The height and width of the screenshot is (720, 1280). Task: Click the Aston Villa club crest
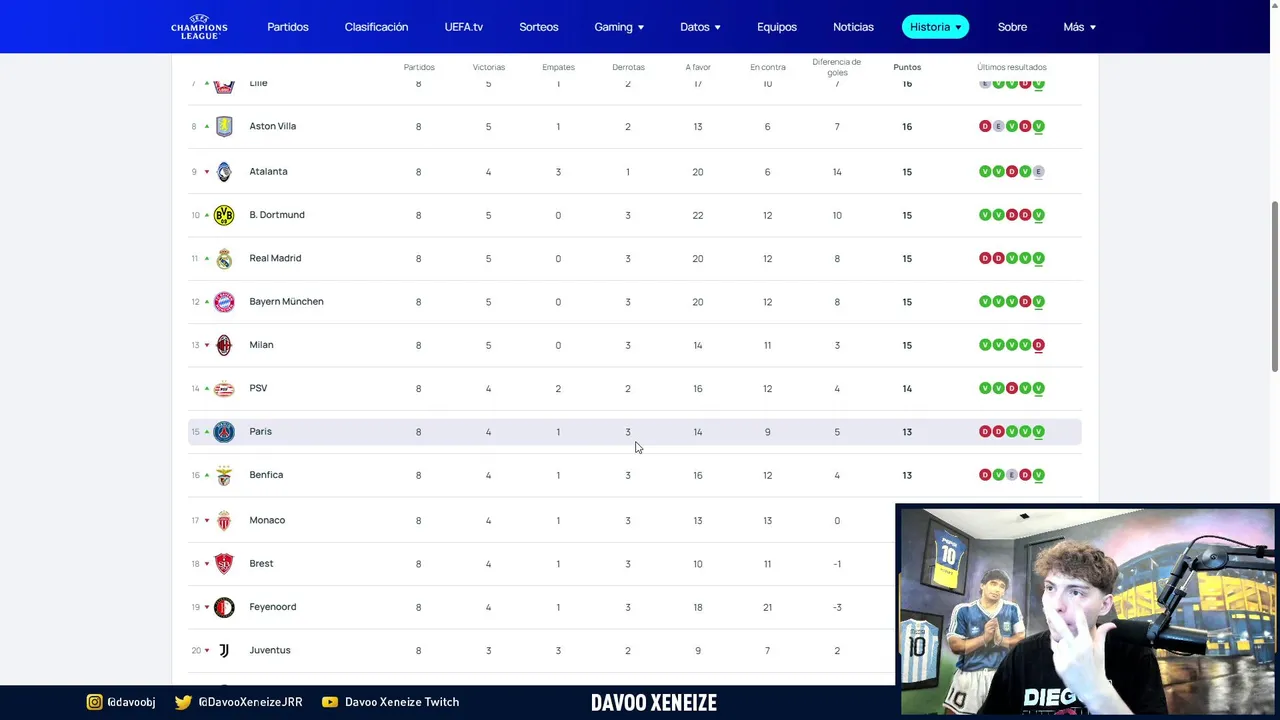point(224,126)
